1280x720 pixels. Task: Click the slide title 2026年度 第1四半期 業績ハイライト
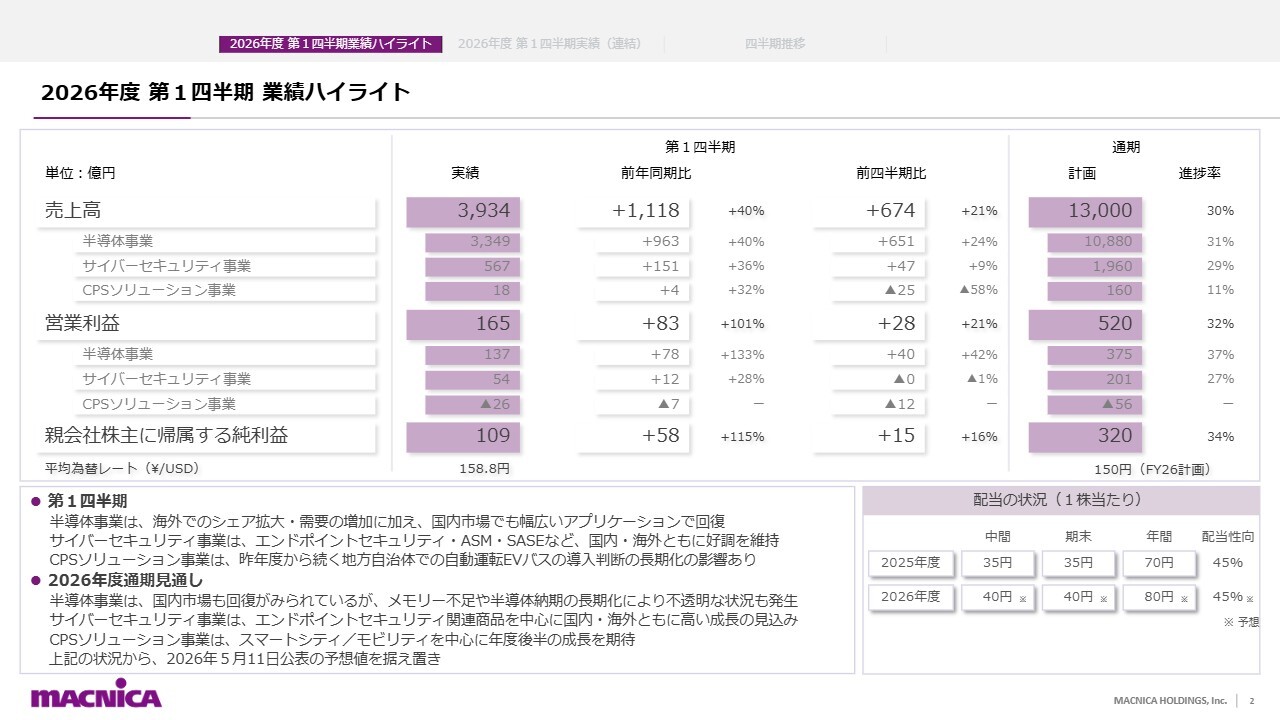pos(226,92)
